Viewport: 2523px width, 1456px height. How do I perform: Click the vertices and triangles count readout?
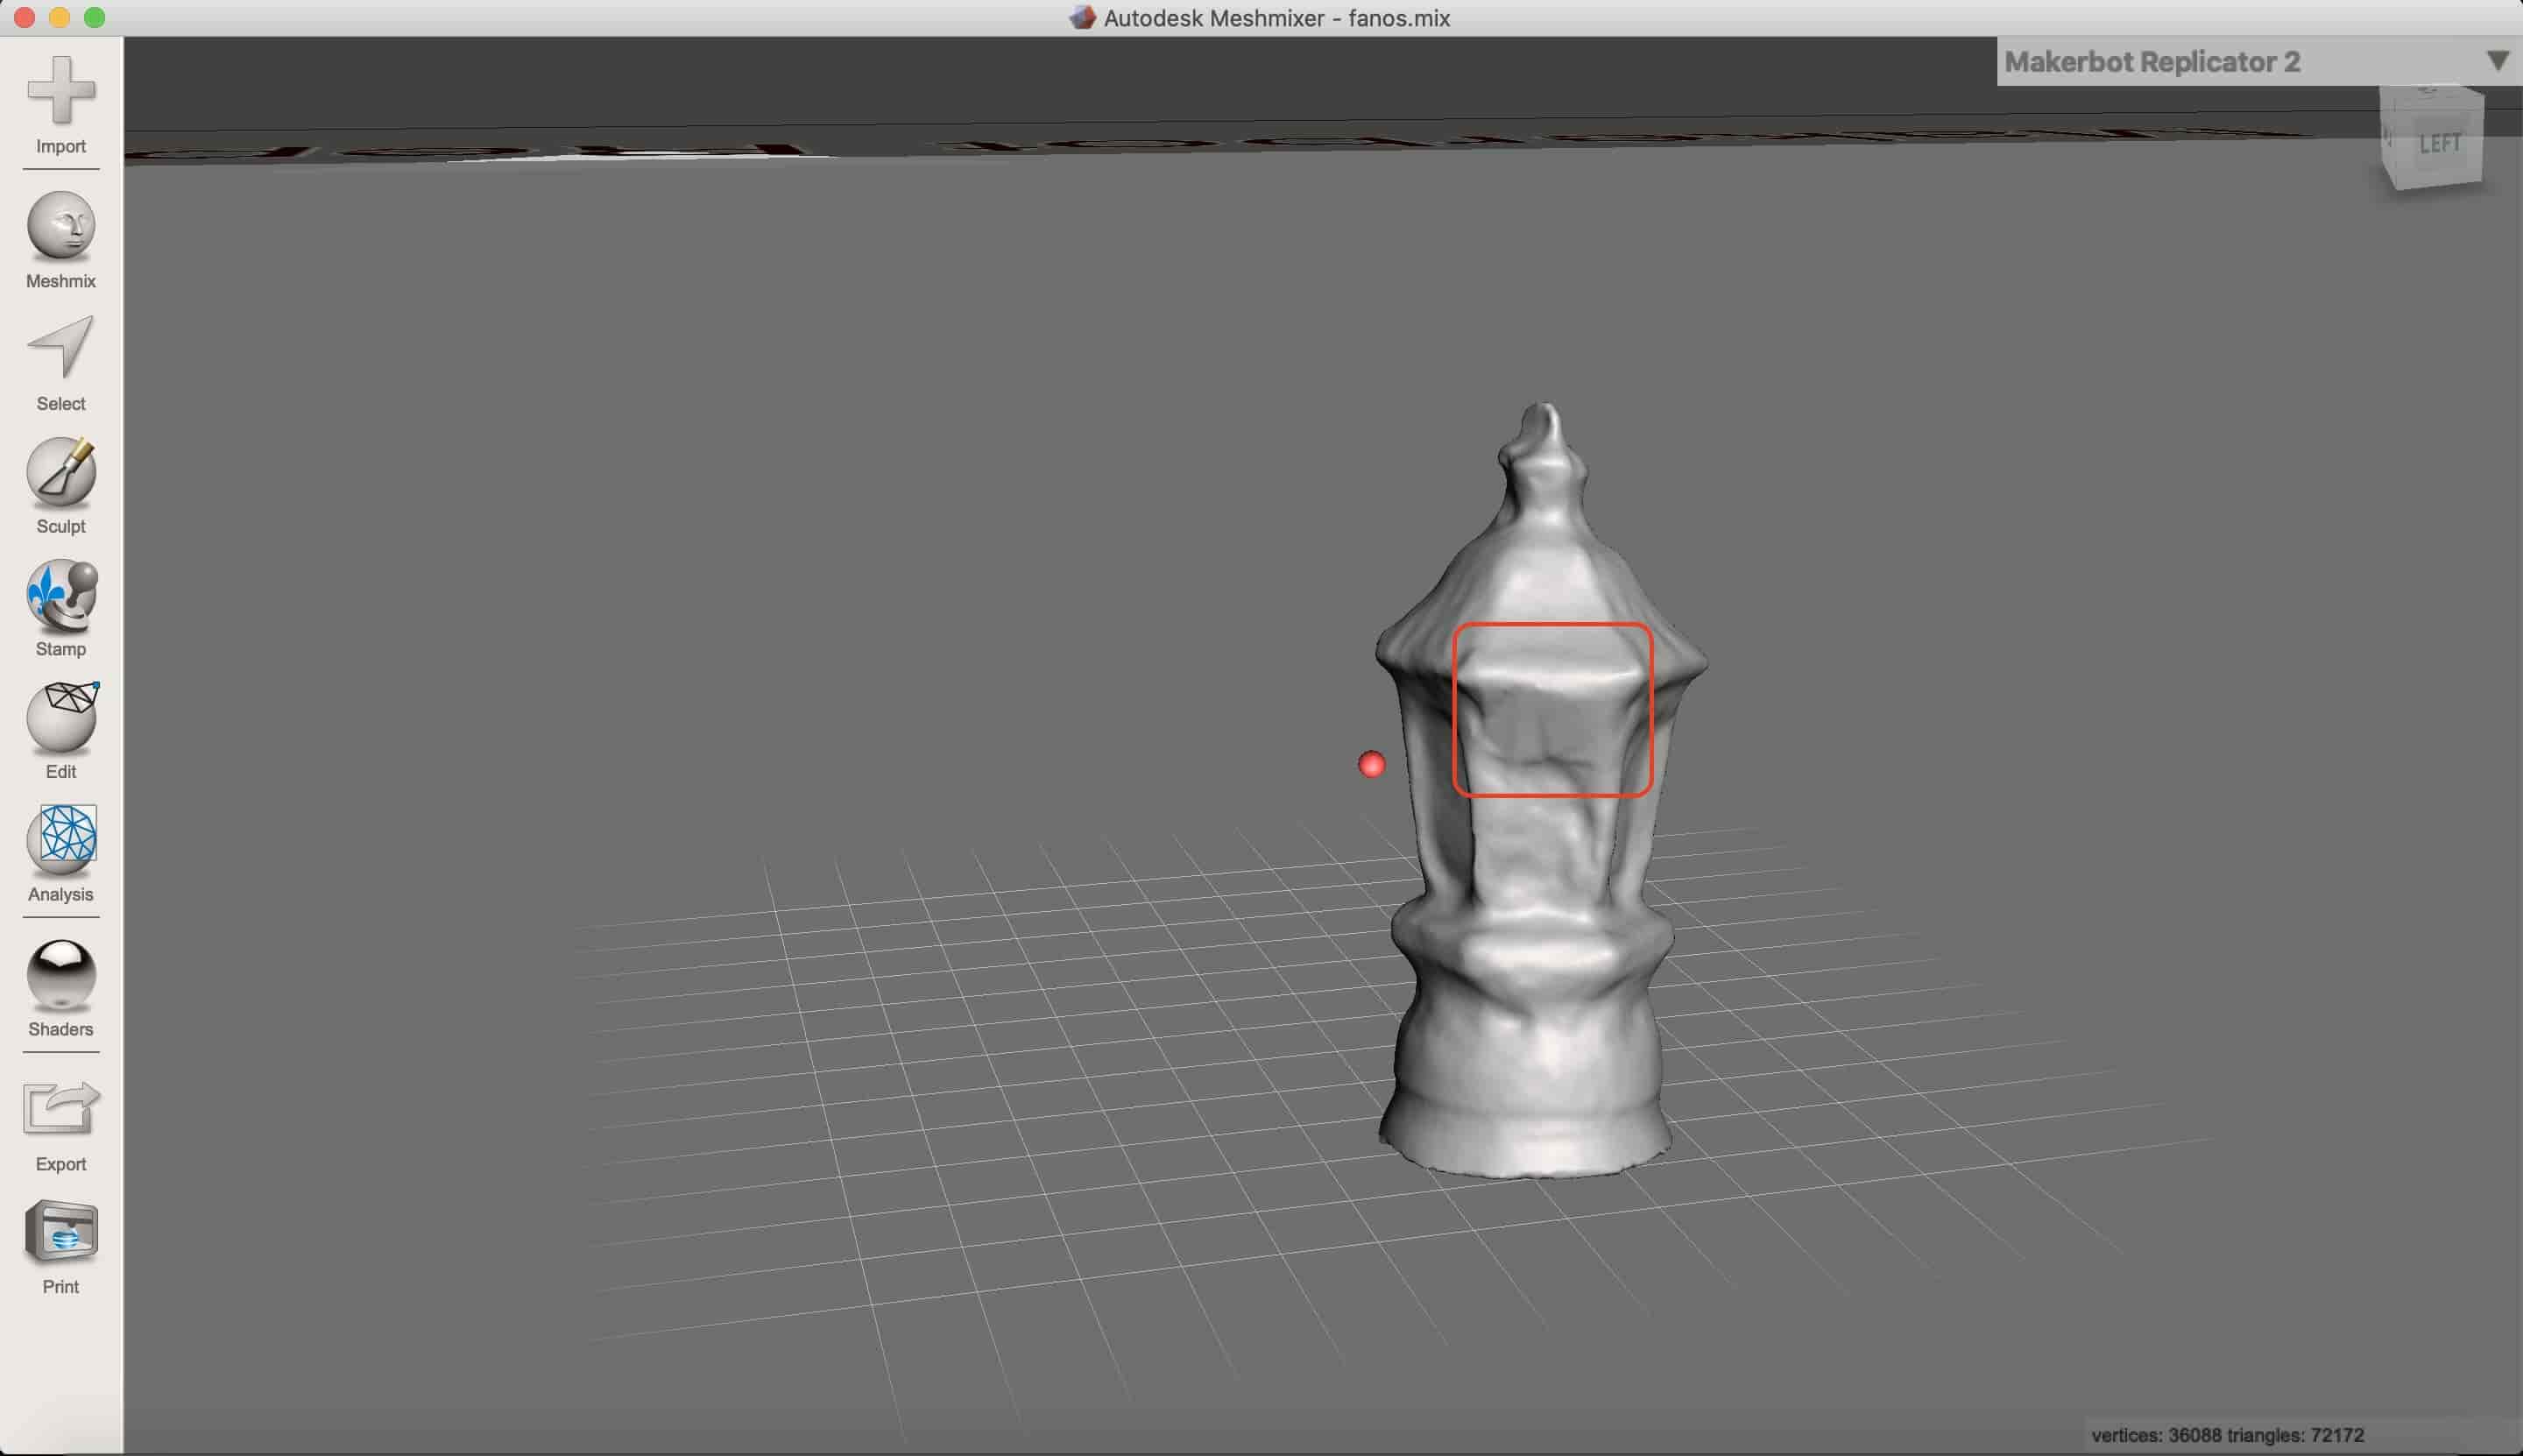(x=2226, y=1435)
